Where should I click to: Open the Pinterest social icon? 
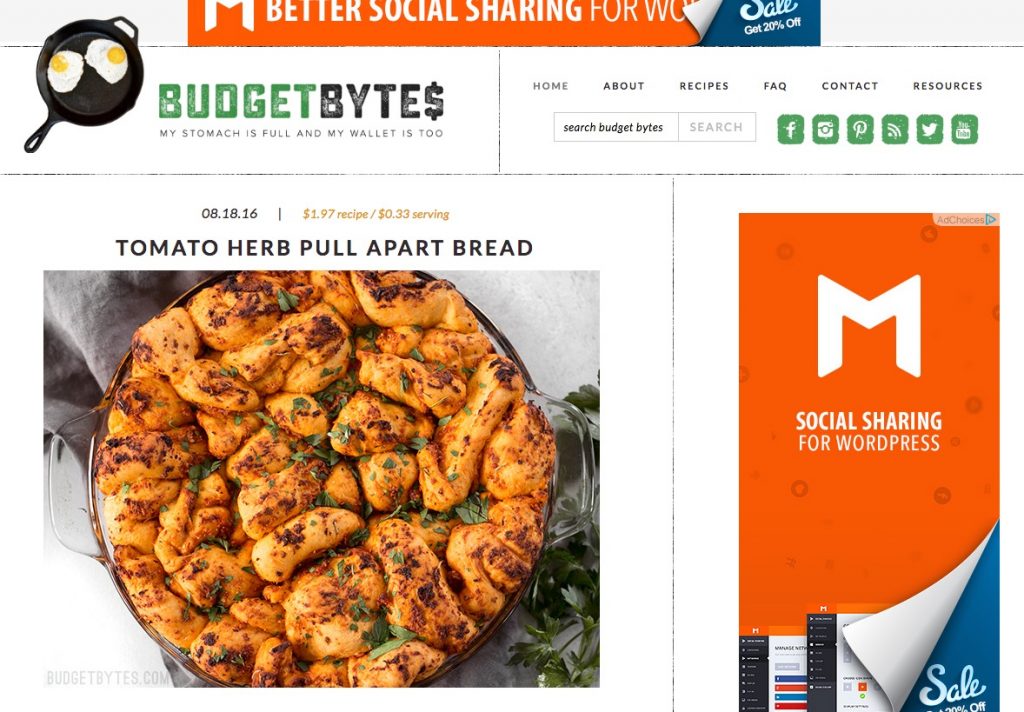tap(860, 129)
